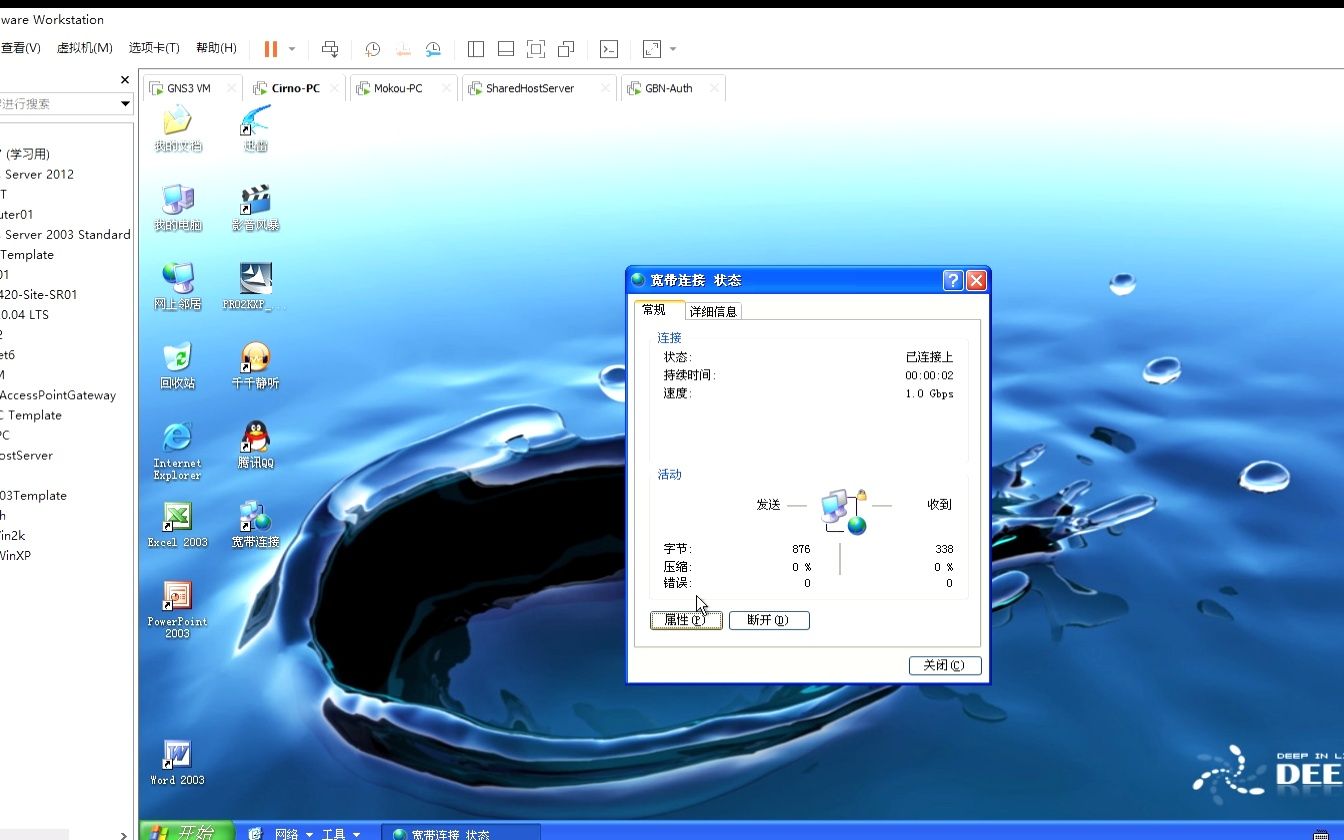Pause the virtual machine with the orange button
The height and width of the screenshot is (840, 1344).
[270, 48]
